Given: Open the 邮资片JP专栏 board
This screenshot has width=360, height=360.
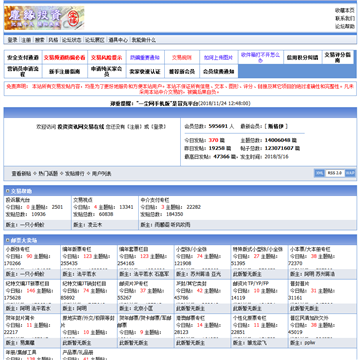Looking at the screenshot, I should (134, 284).
